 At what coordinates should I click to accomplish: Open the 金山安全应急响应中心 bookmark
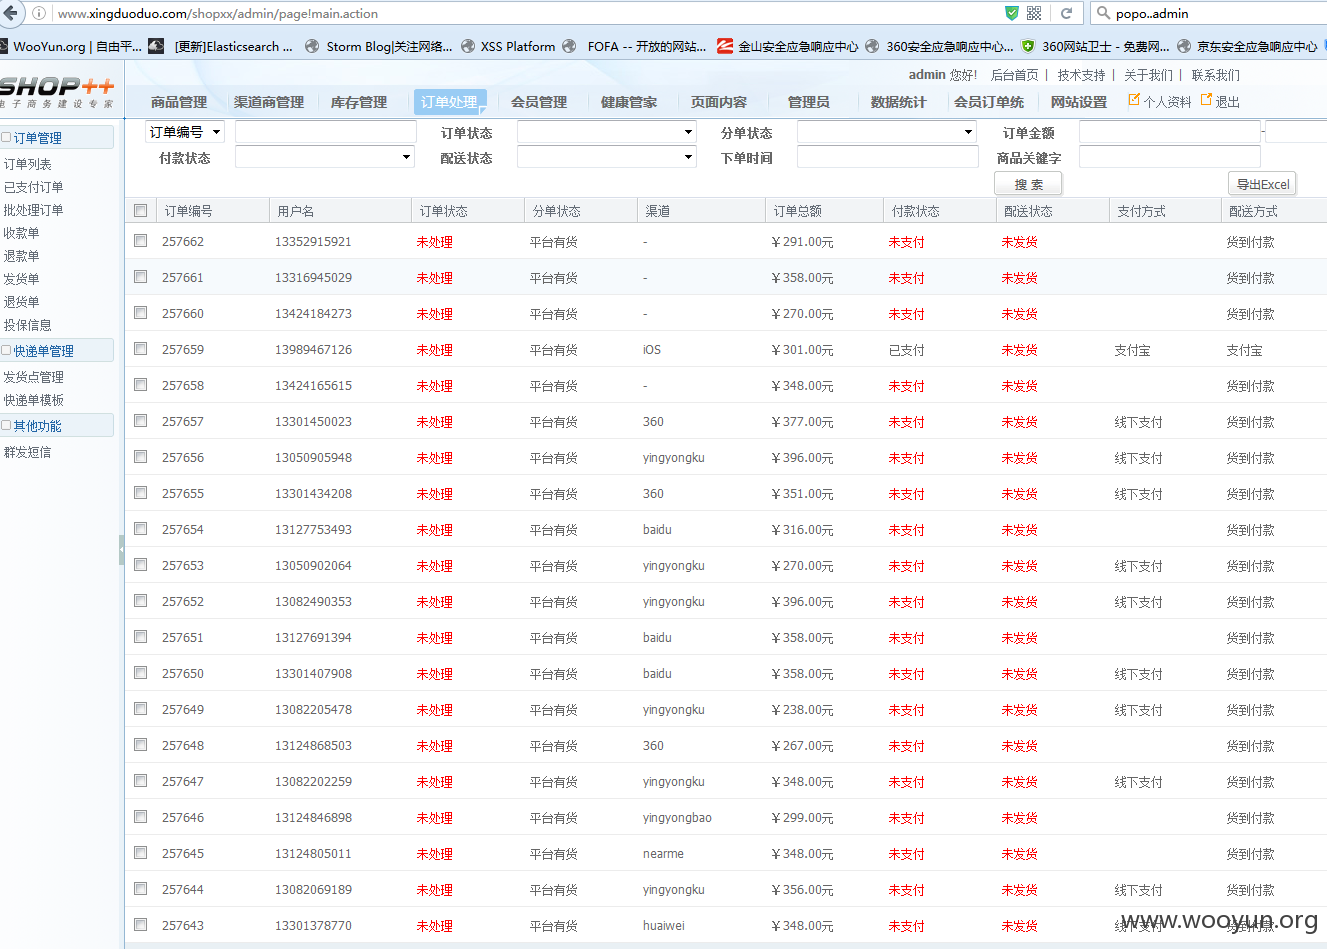[788, 46]
